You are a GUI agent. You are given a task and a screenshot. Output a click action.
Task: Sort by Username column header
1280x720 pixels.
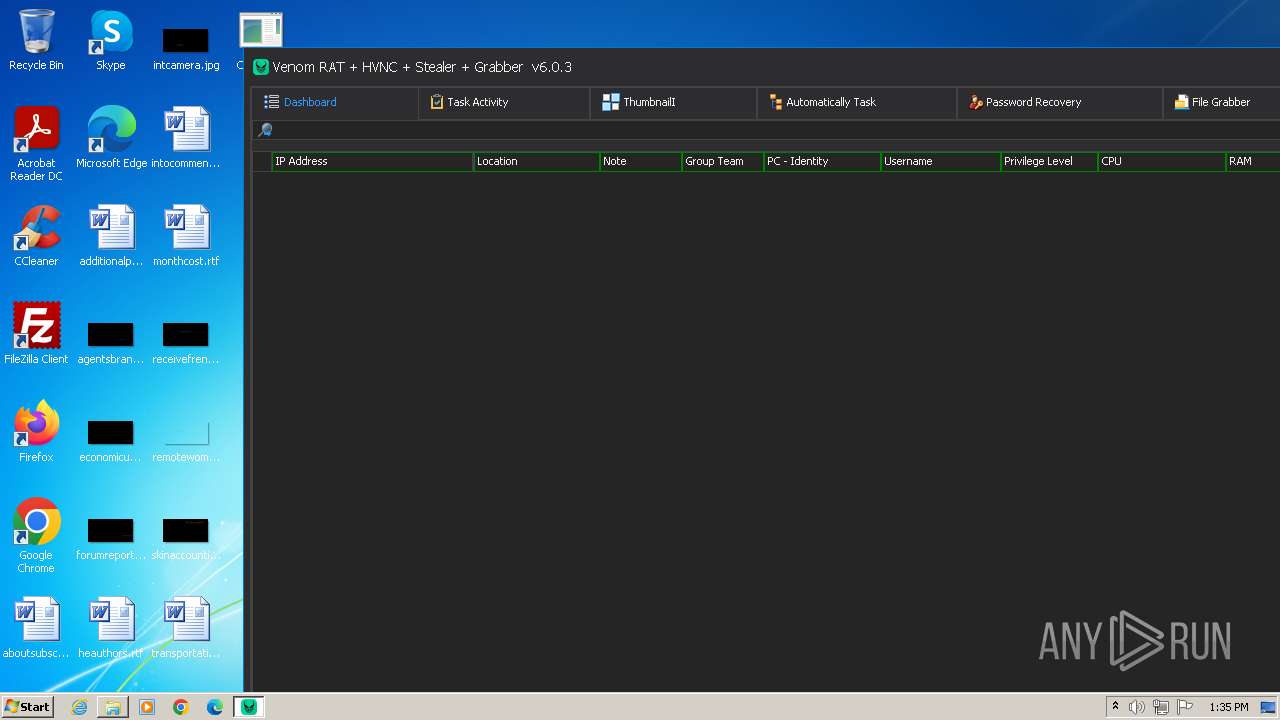(940, 161)
